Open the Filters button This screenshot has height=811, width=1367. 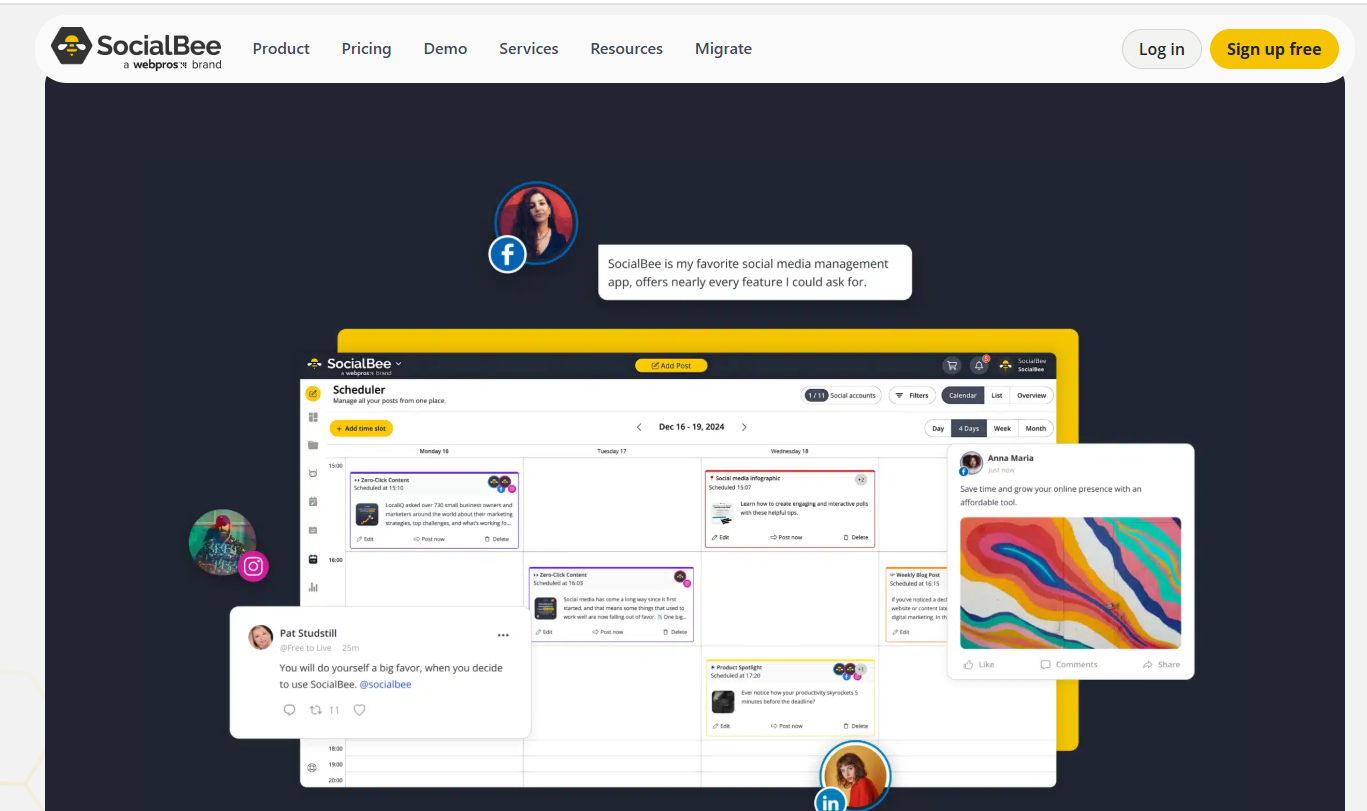coord(912,395)
